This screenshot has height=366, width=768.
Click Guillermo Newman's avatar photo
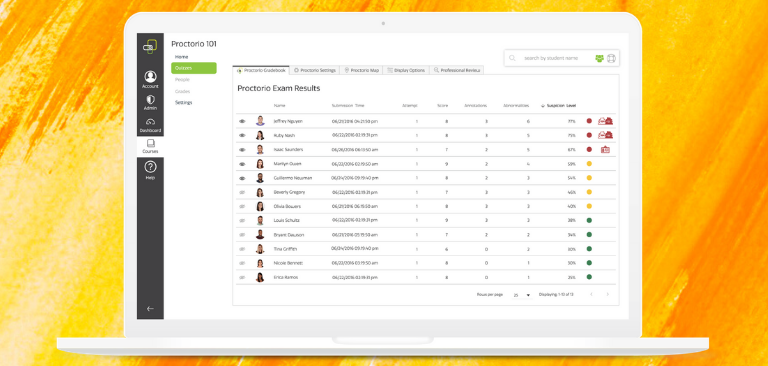click(x=260, y=178)
